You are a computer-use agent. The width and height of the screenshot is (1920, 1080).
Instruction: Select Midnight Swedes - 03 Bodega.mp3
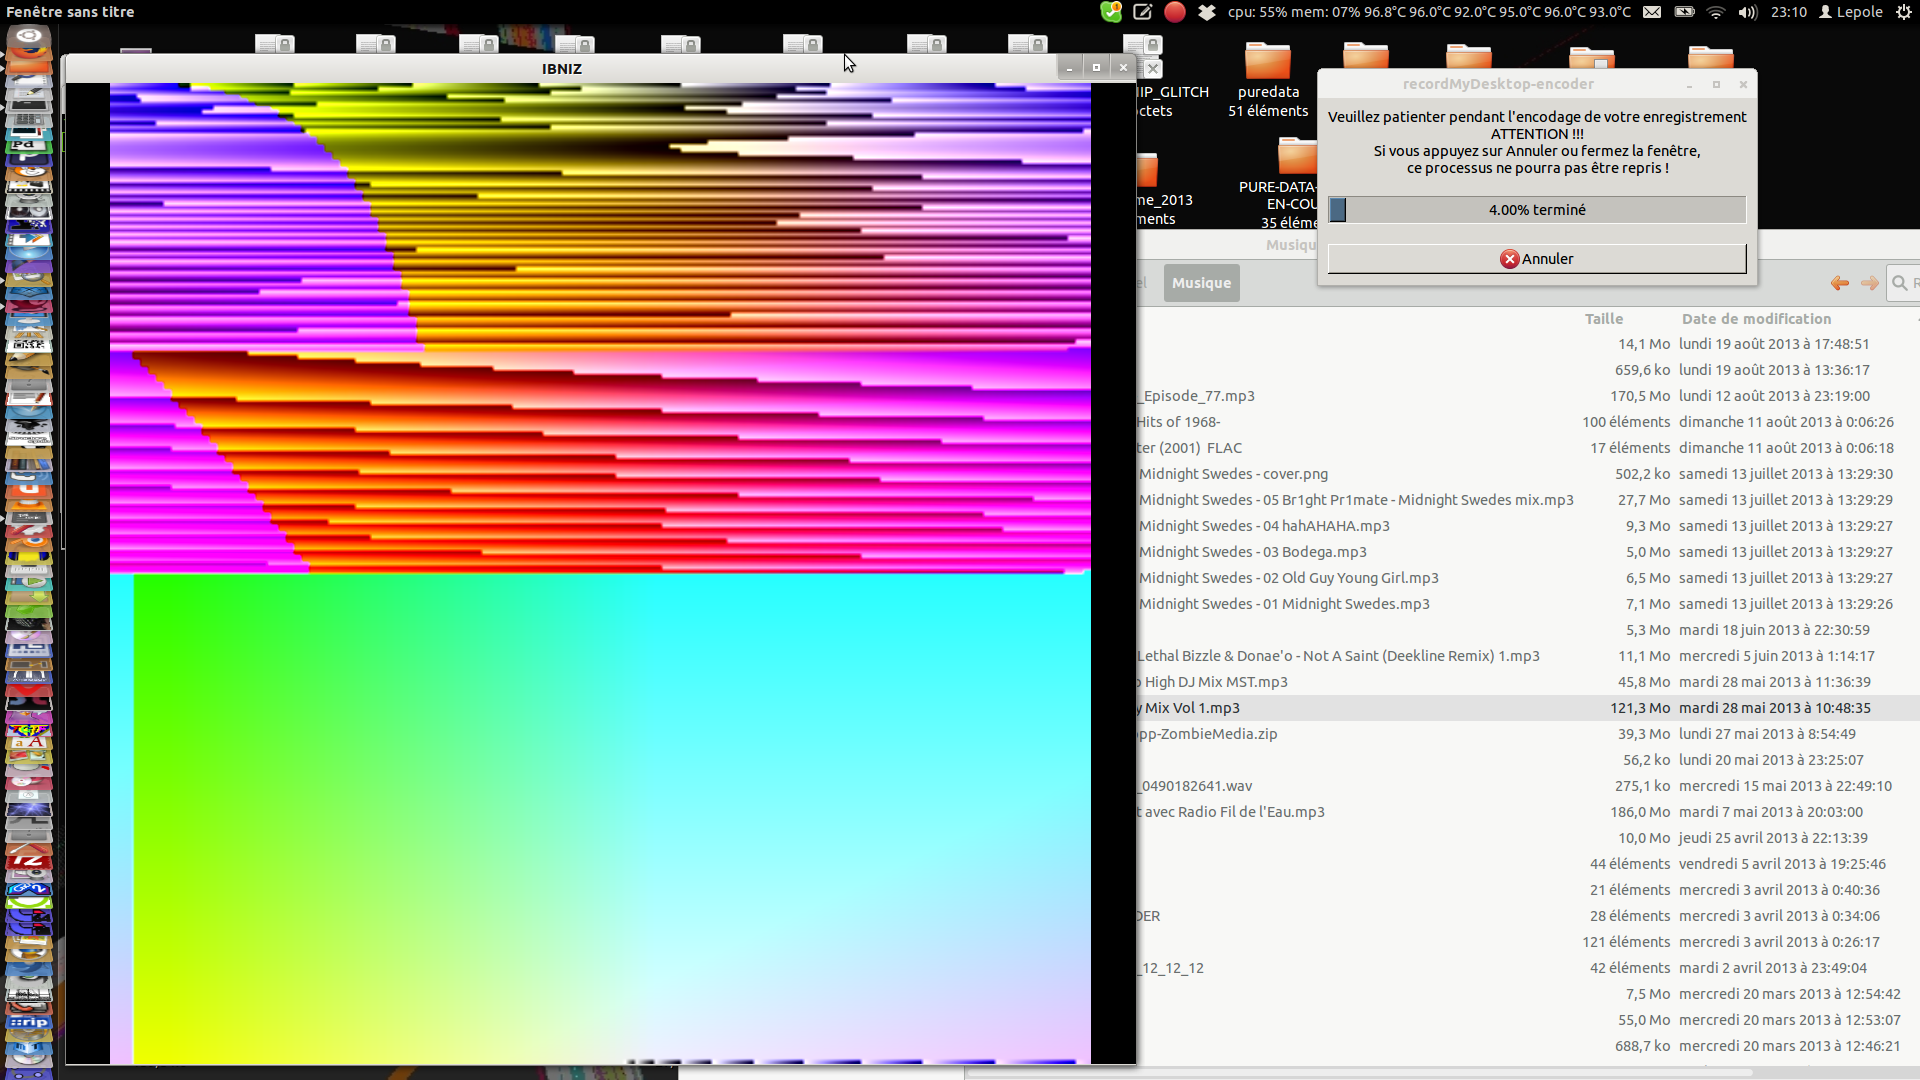point(1252,552)
